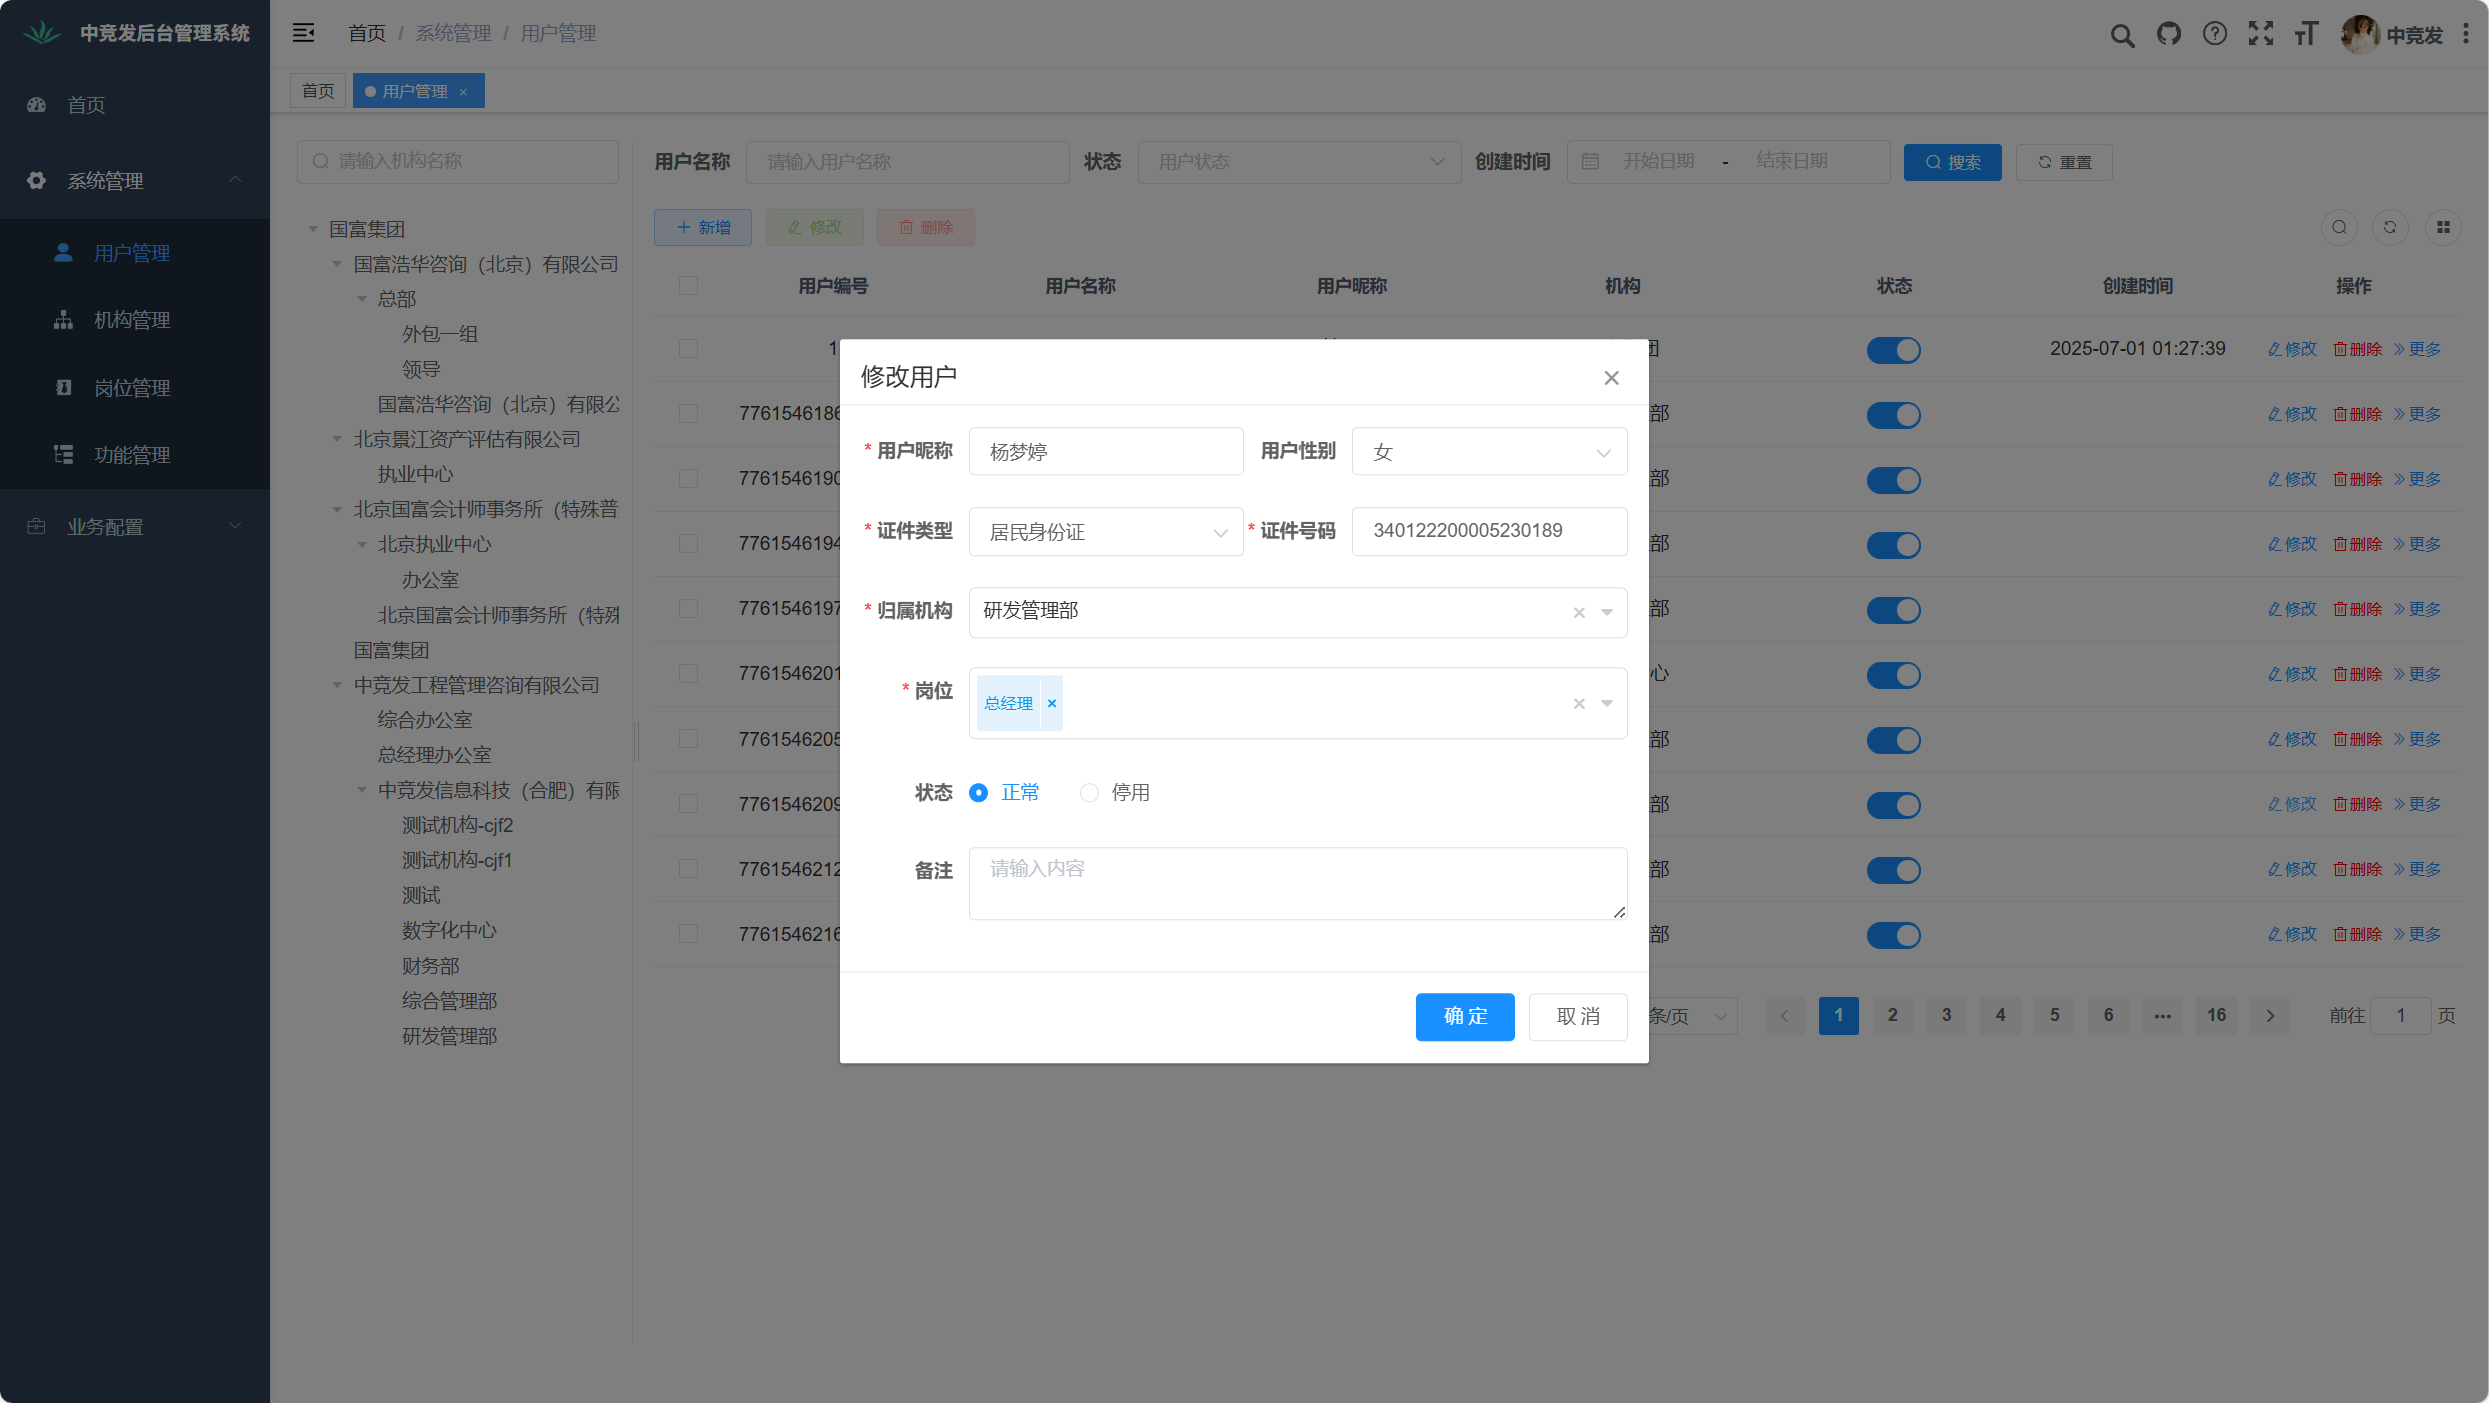Select the 停用 status radio button

click(1089, 792)
